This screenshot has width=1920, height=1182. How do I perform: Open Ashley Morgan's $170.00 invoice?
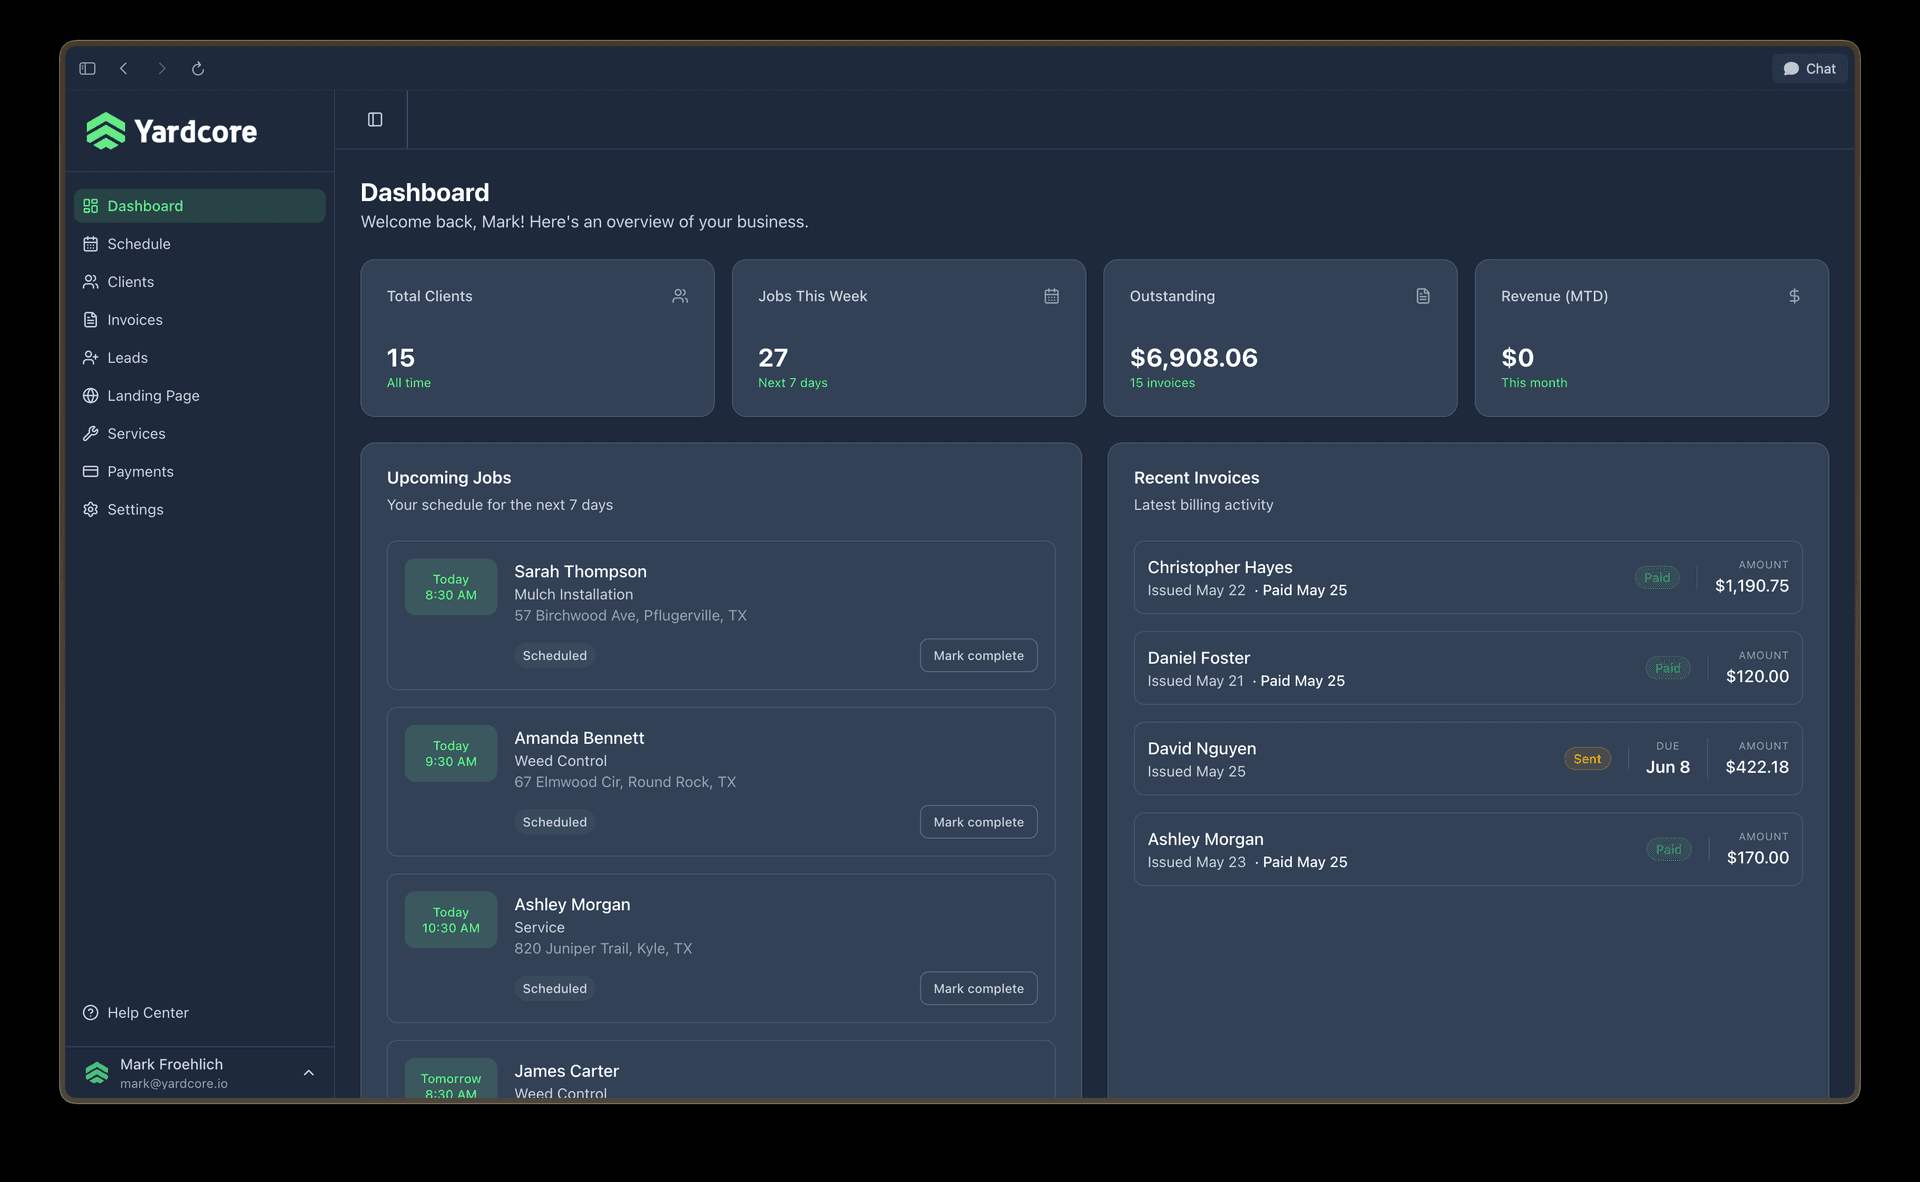[1468, 850]
